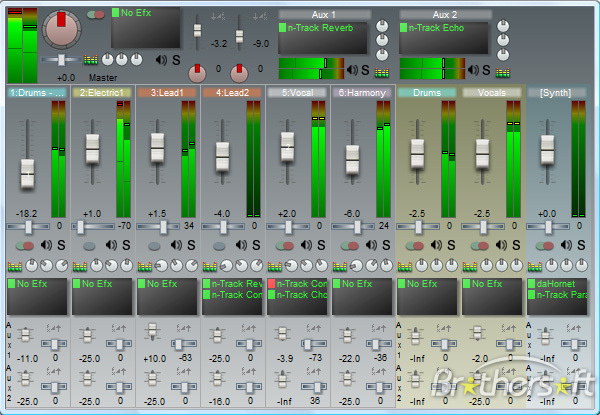Select the 3:Lead1 track name label
The height and width of the screenshot is (415, 600).
click(x=167, y=93)
